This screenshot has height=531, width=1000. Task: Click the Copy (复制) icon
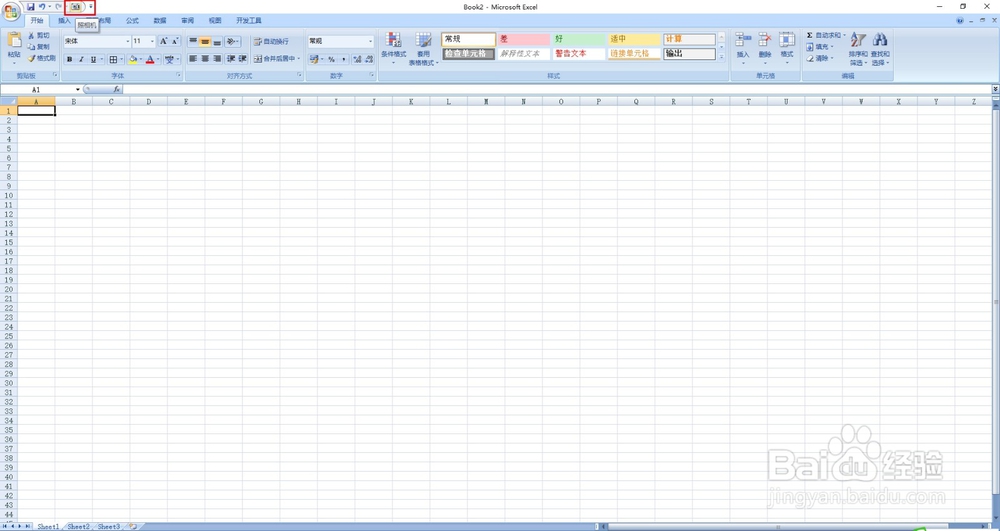coord(31,47)
